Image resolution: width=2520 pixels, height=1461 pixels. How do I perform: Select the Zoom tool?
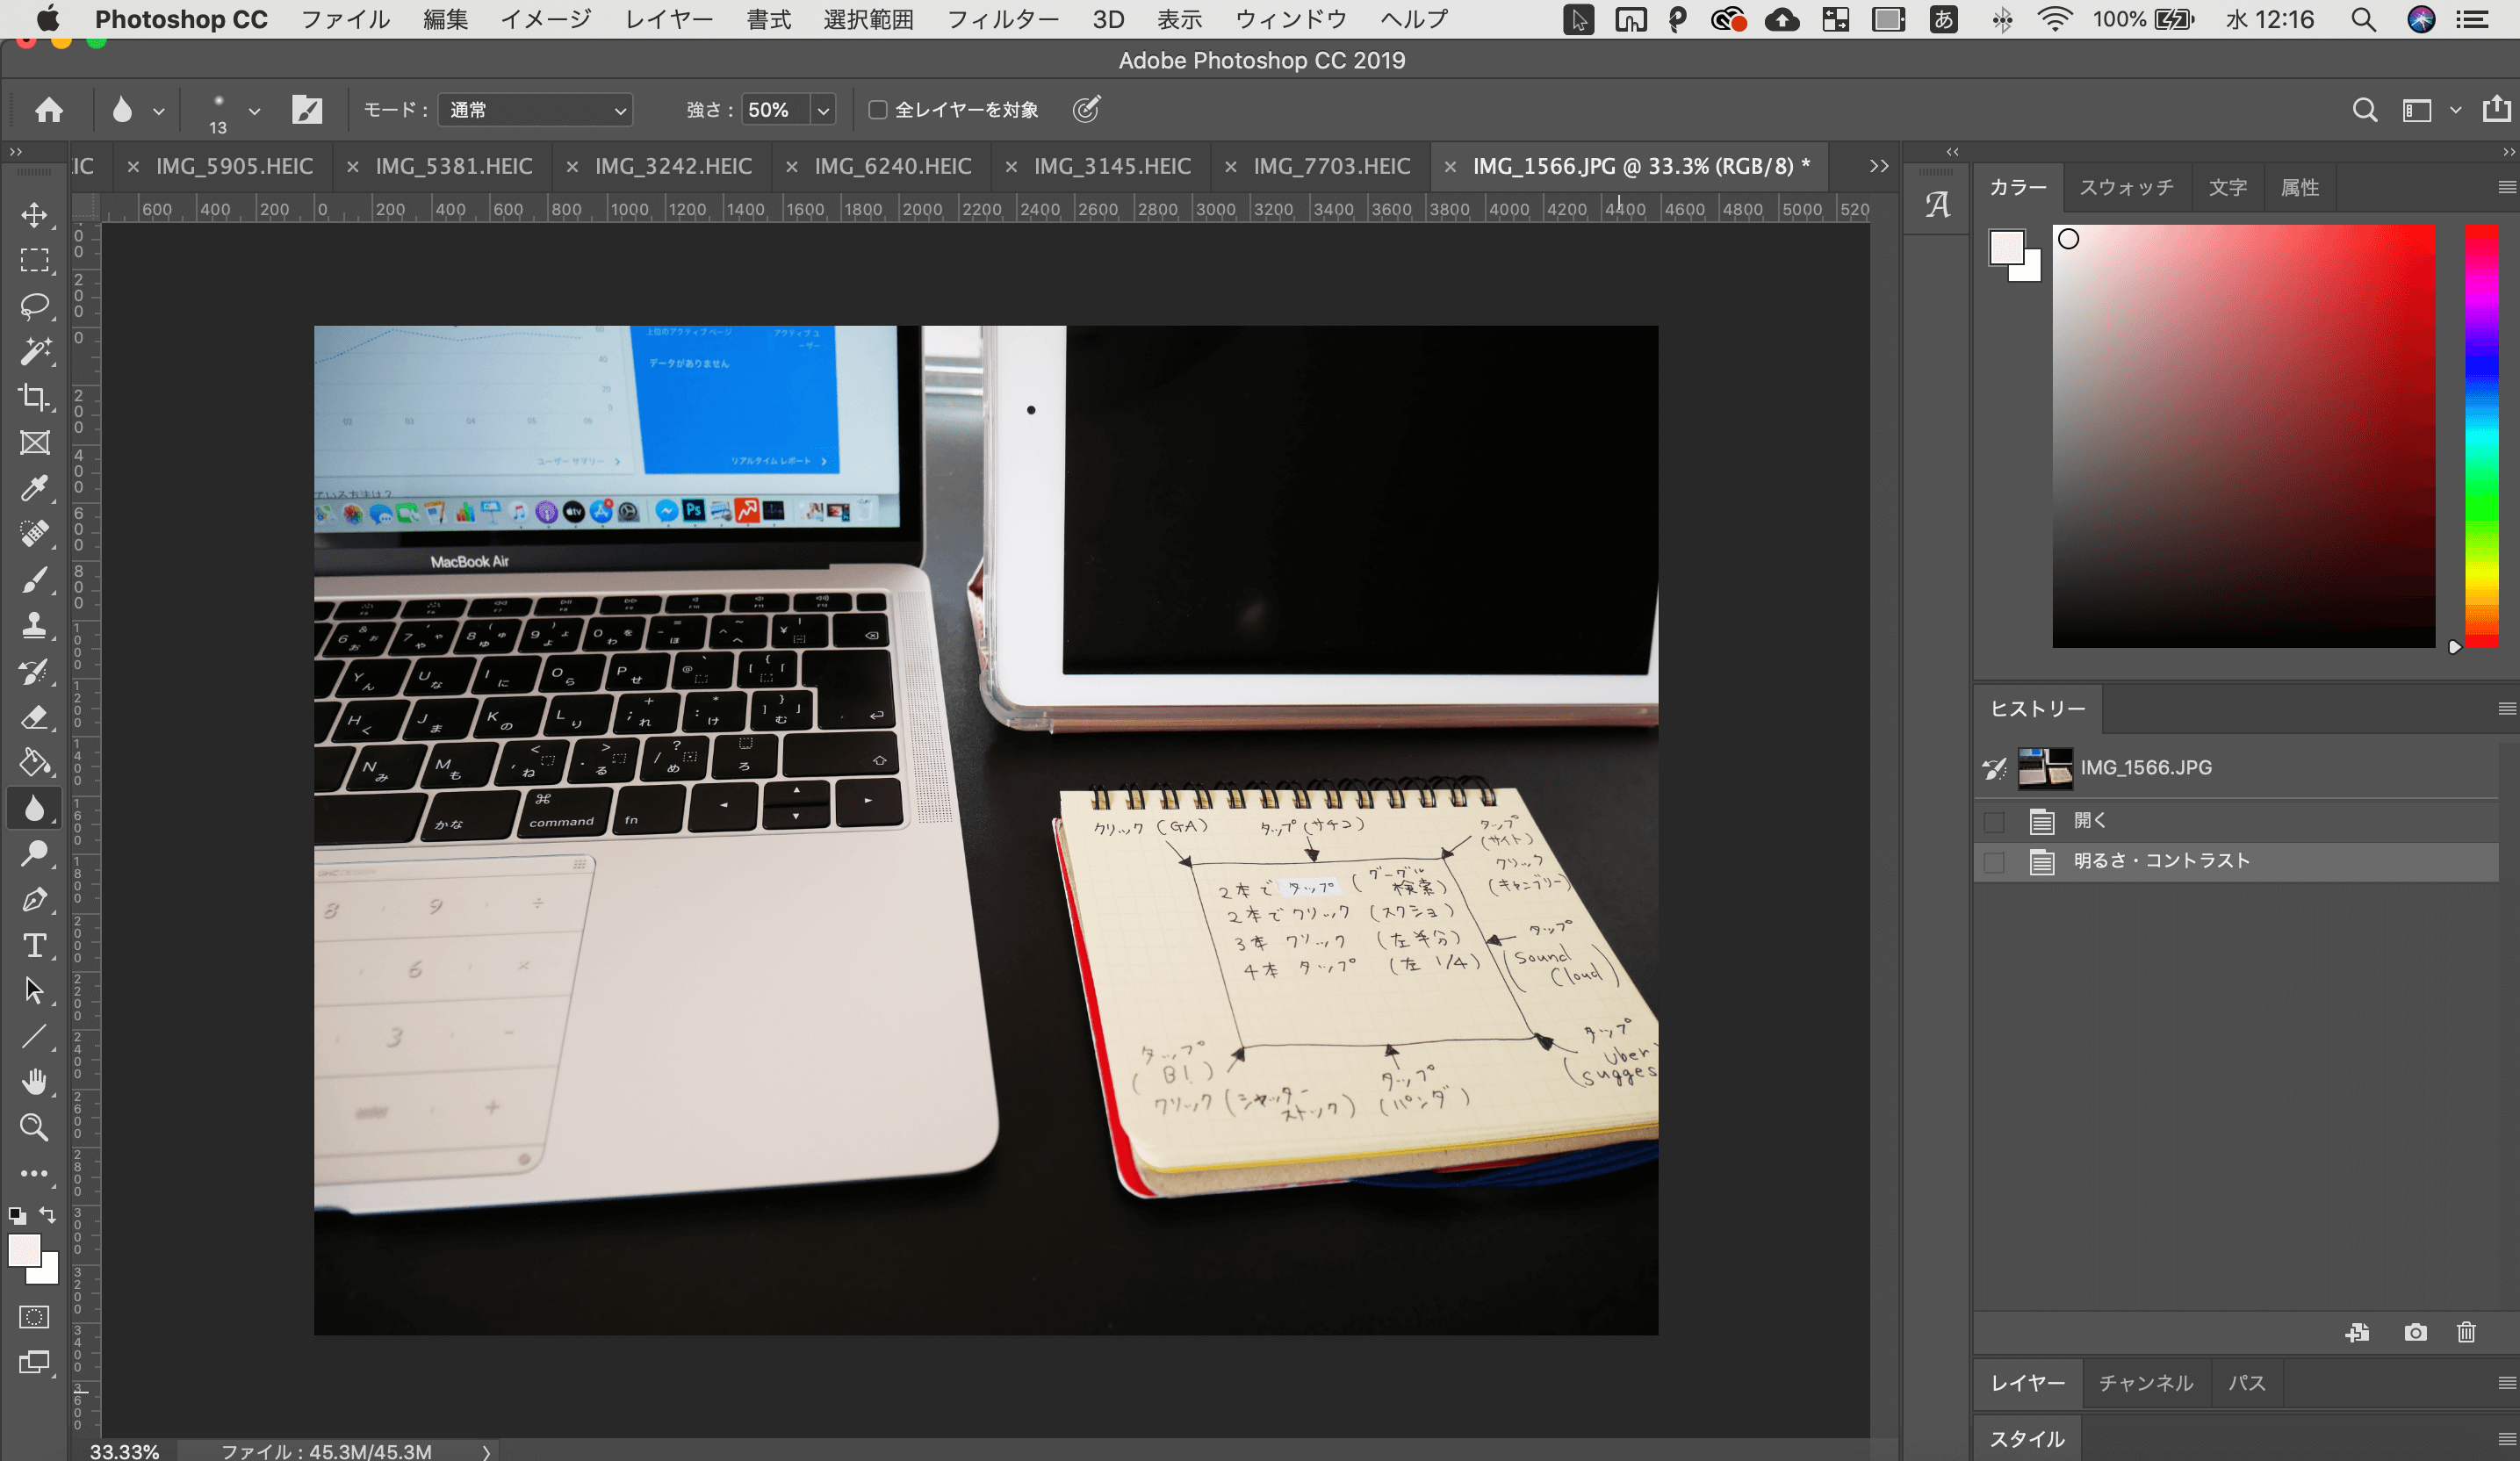pos(35,1127)
